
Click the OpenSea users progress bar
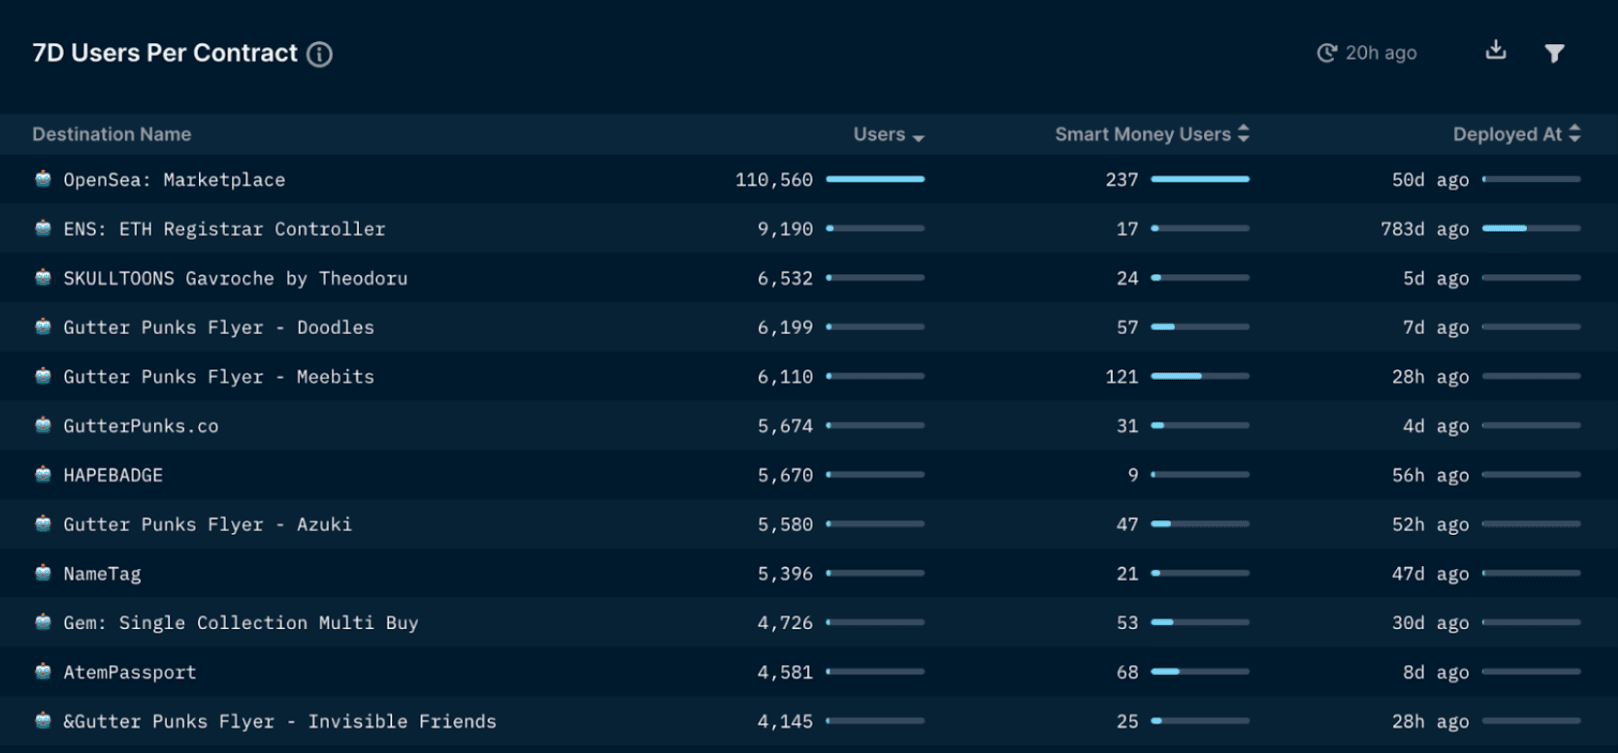pos(876,179)
